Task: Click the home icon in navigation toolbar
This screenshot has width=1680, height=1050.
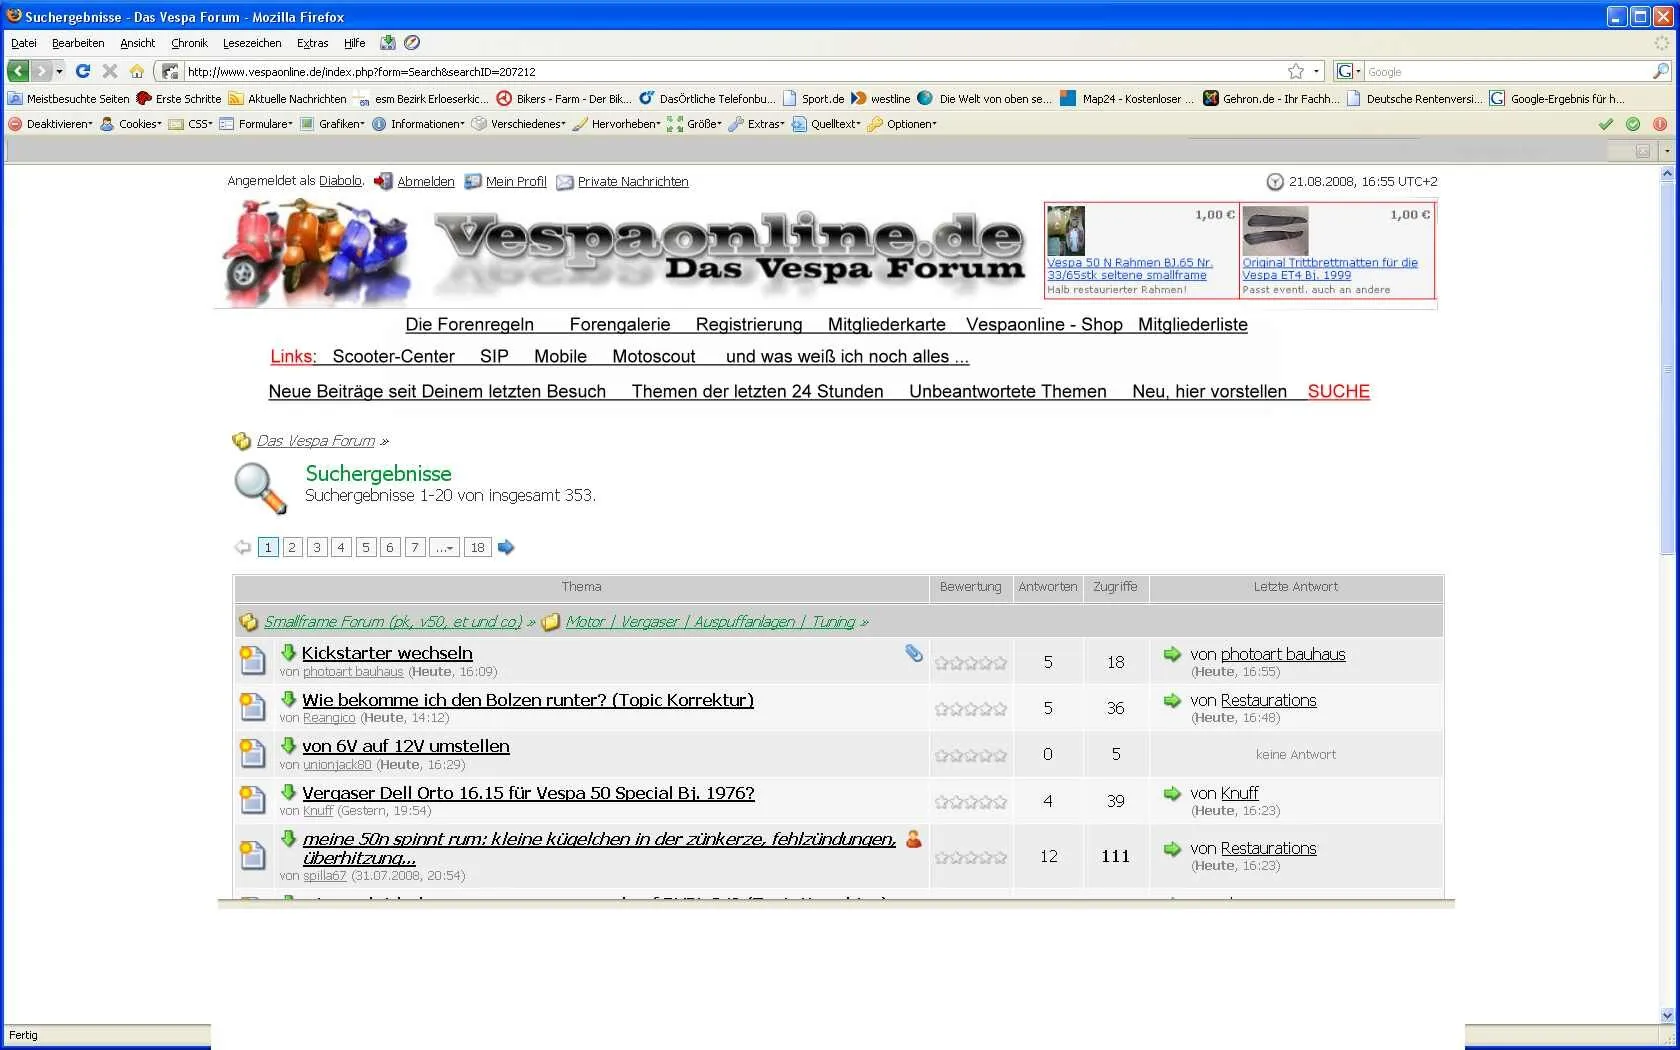Action: tap(137, 71)
